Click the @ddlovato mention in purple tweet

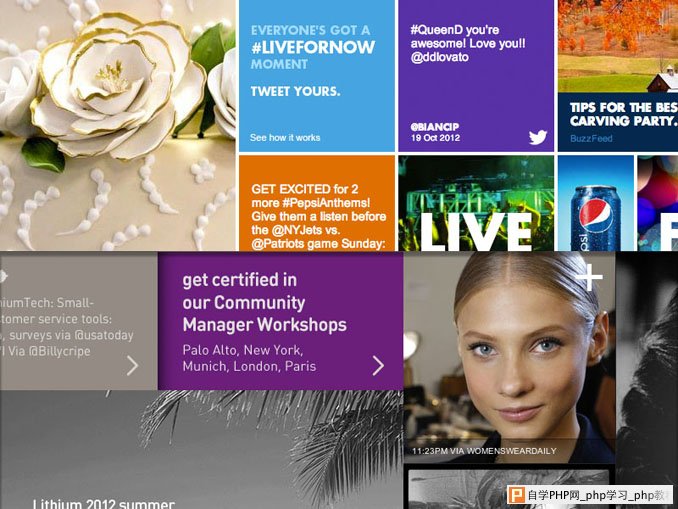pyautogui.click(x=439, y=57)
